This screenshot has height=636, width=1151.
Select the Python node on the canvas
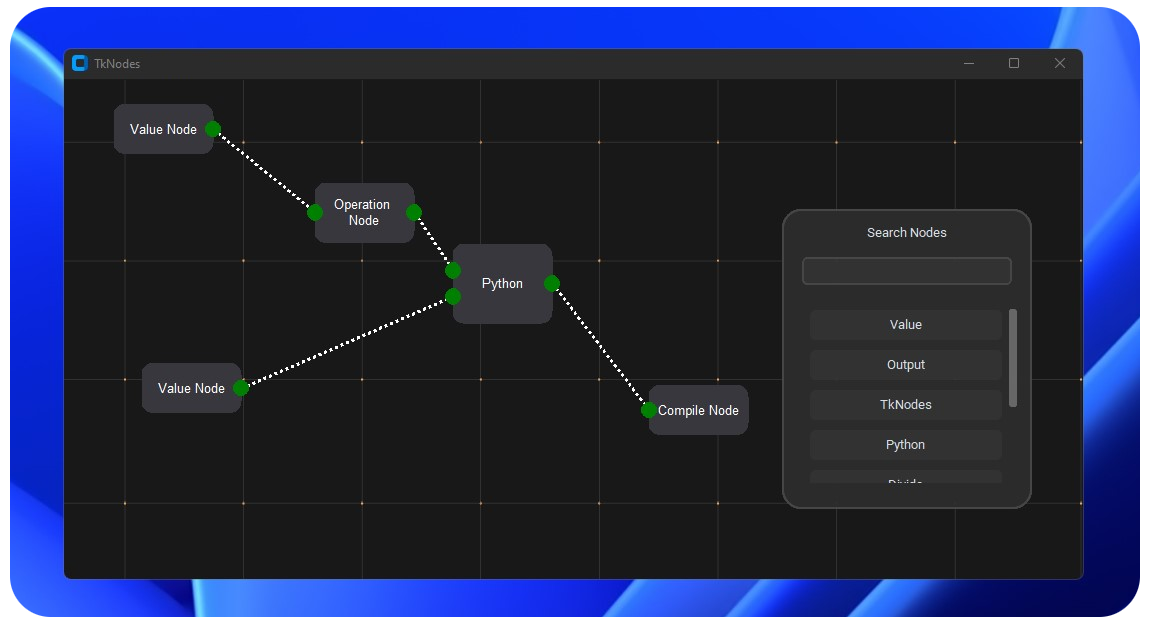pyautogui.click(x=502, y=283)
